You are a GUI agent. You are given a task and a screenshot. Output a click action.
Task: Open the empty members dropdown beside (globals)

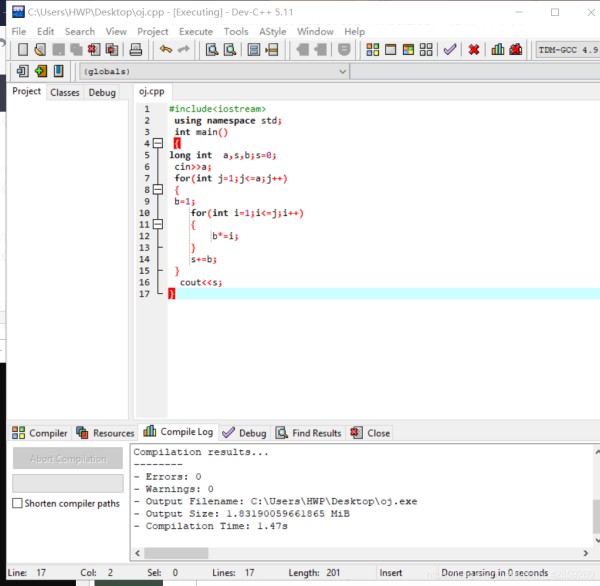pos(475,72)
